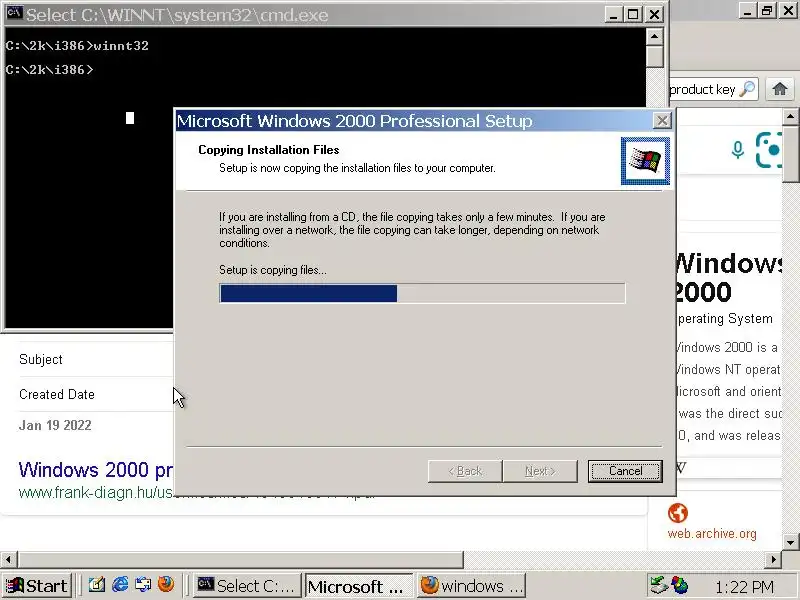Open the web.archive.org link
Image resolution: width=800 pixels, height=600 pixels.
coord(712,534)
